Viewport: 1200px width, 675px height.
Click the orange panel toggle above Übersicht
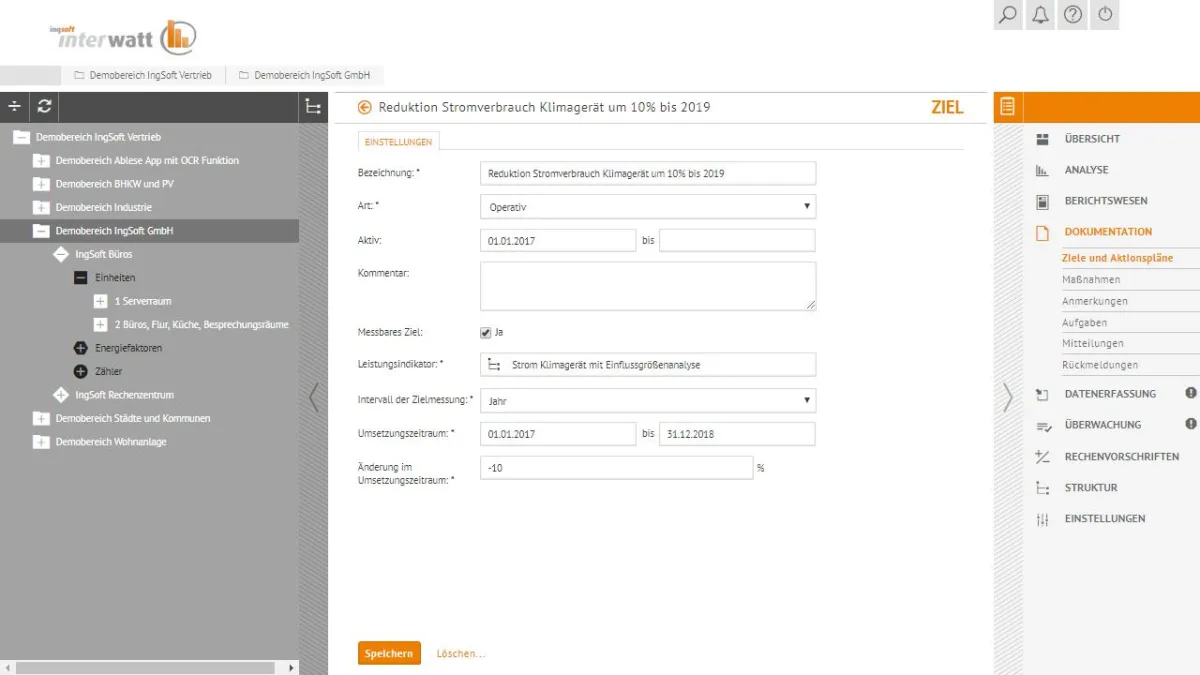tap(1007, 106)
